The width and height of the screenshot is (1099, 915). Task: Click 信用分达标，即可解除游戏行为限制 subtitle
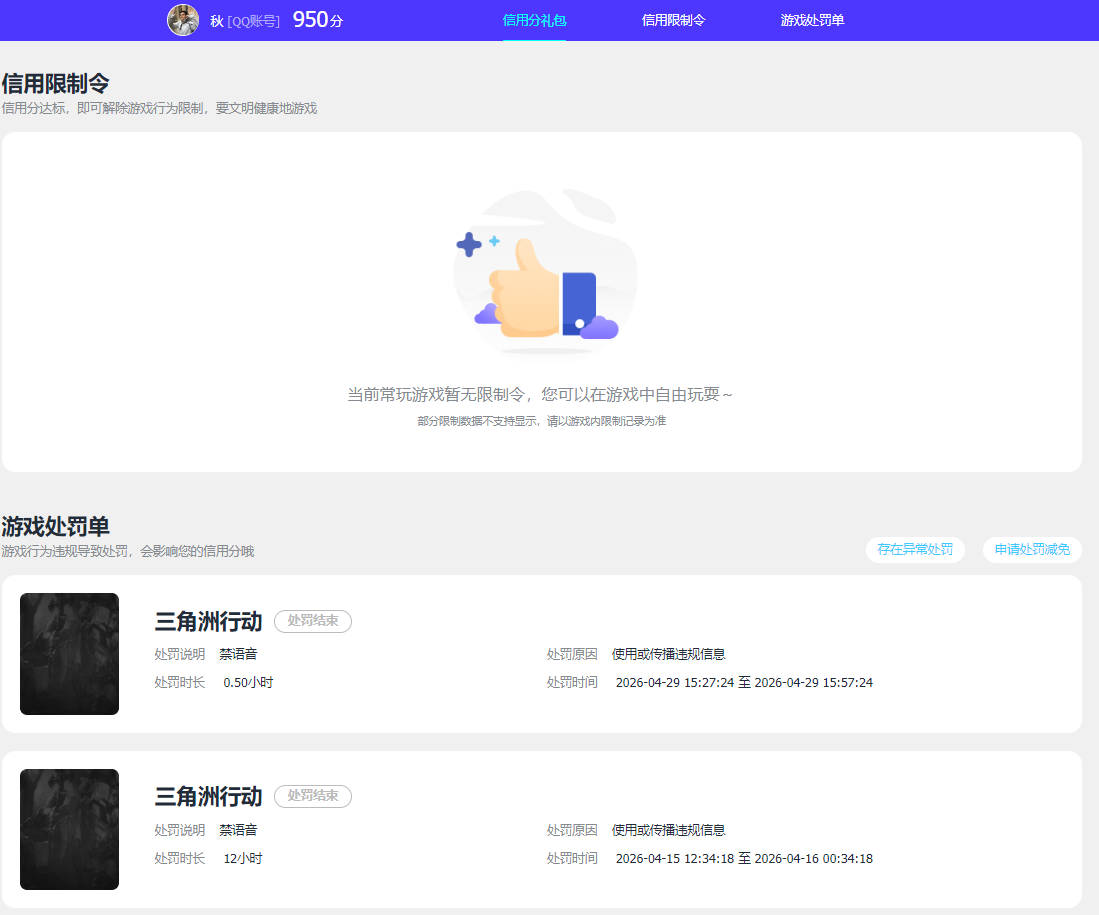pyautogui.click(x=159, y=108)
